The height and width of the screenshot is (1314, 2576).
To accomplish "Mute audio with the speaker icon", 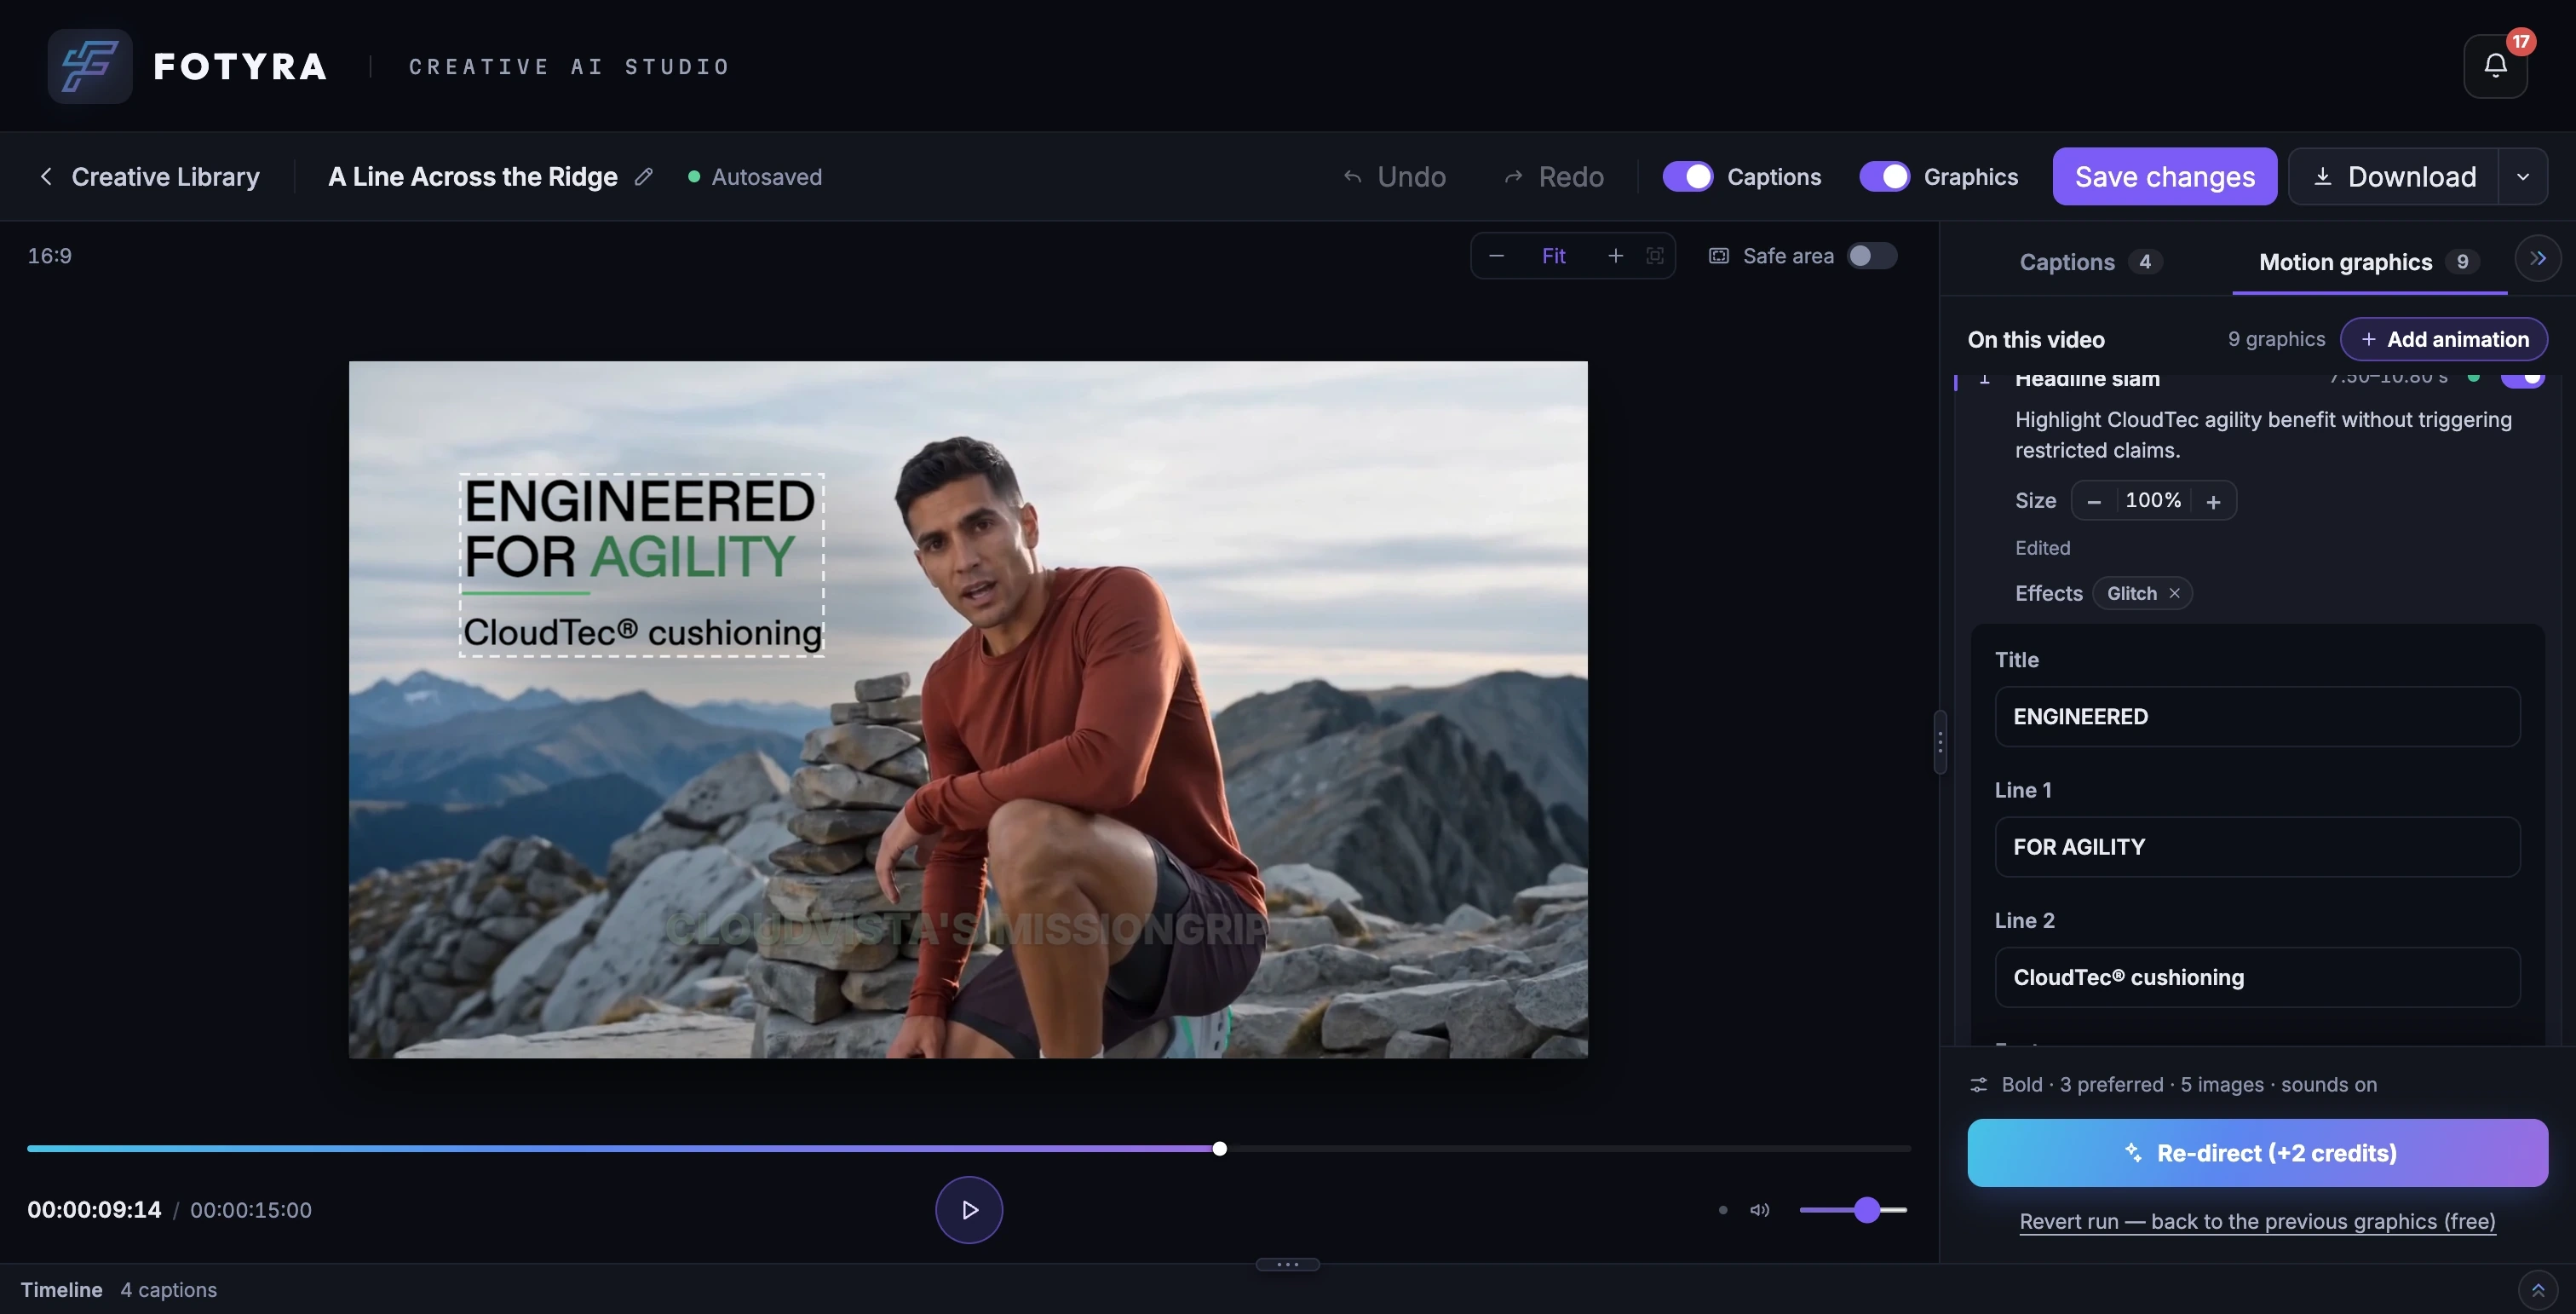I will tap(1759, 1210).
